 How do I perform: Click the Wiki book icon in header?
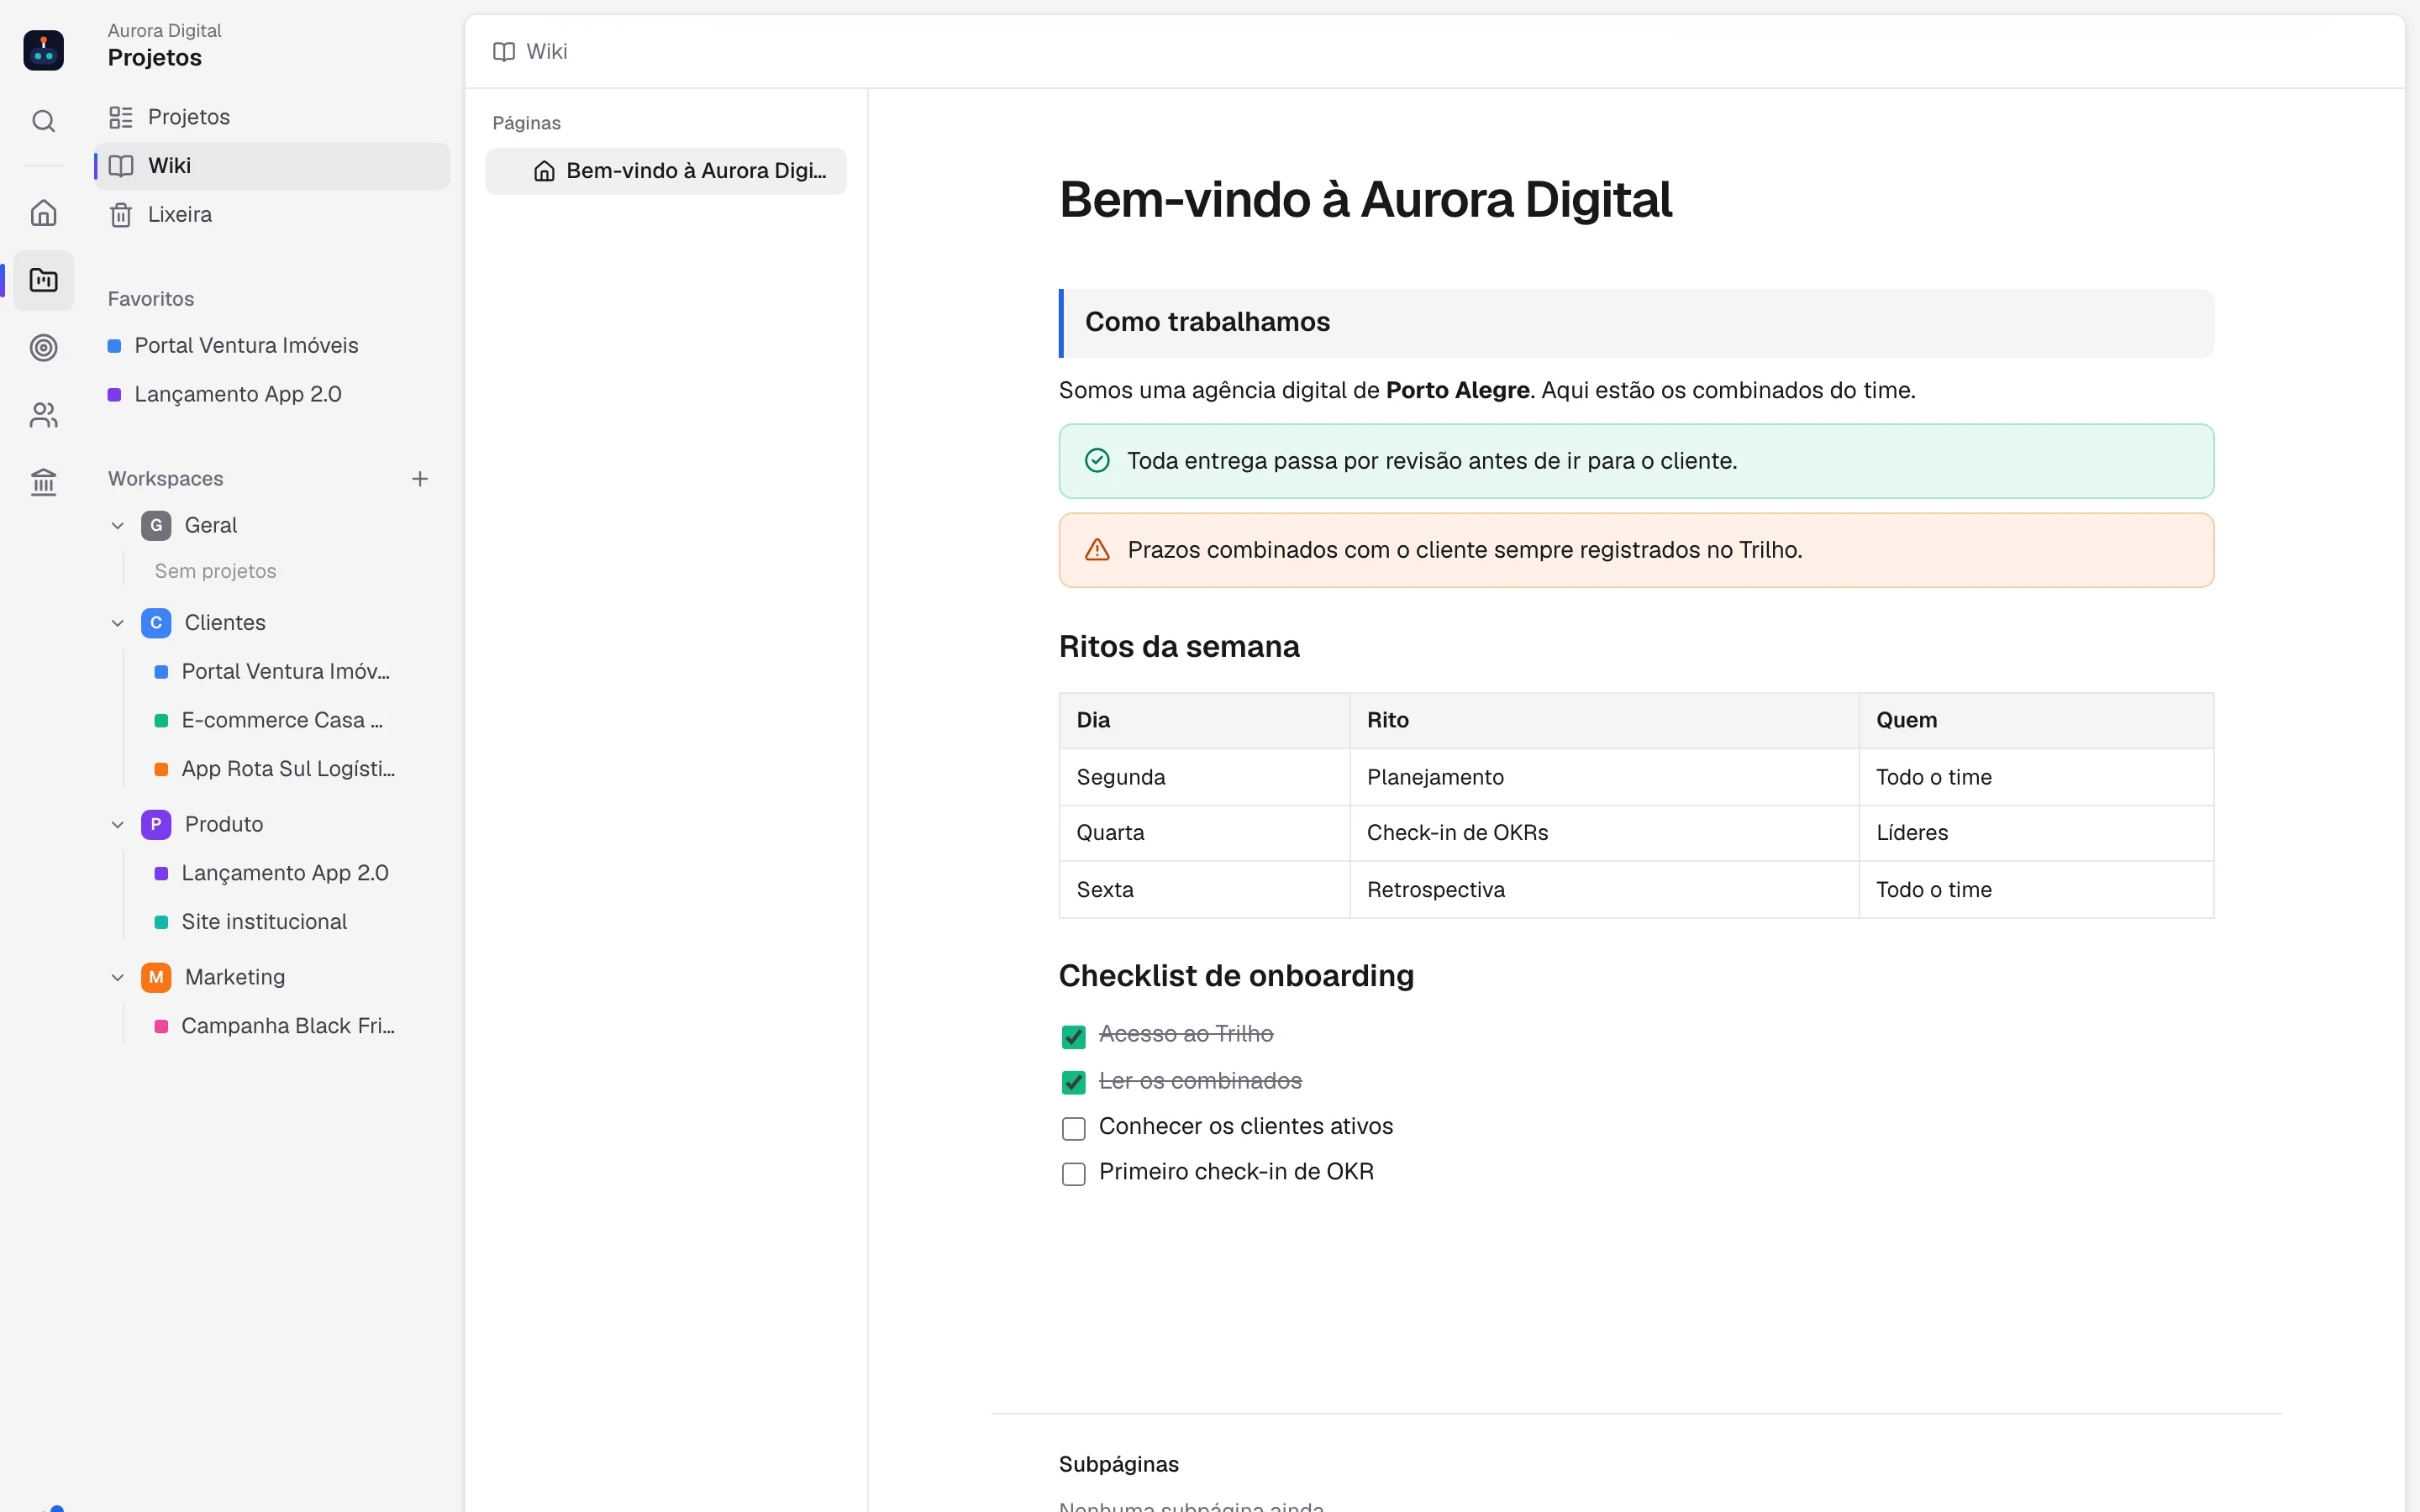pos(504,51)
